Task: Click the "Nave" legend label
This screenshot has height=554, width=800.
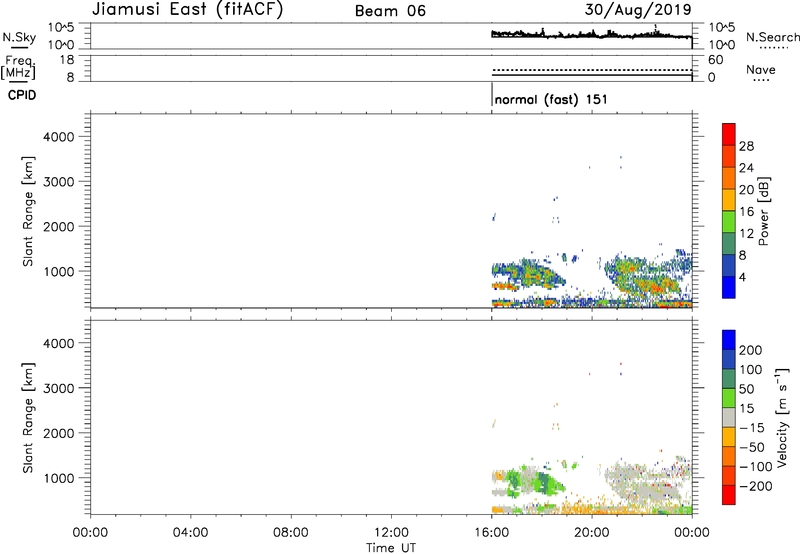Action: pos(761,69)
